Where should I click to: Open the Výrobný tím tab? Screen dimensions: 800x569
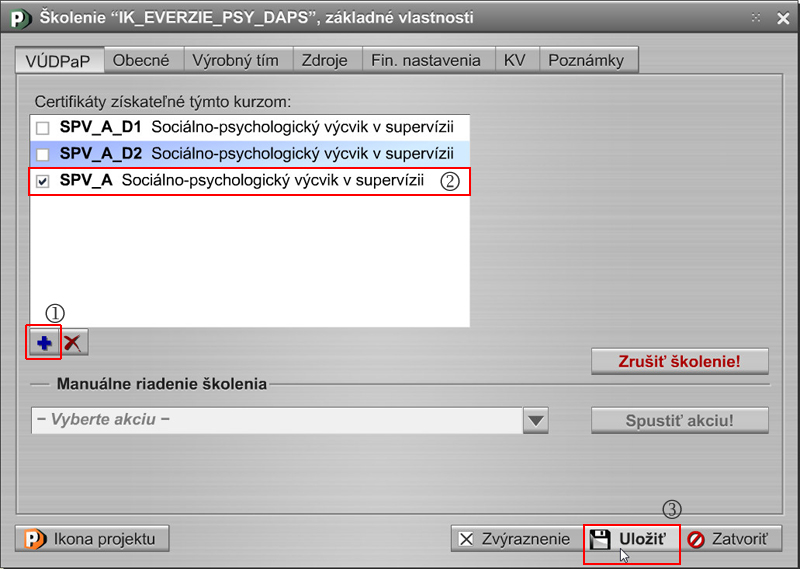[238, 60]
